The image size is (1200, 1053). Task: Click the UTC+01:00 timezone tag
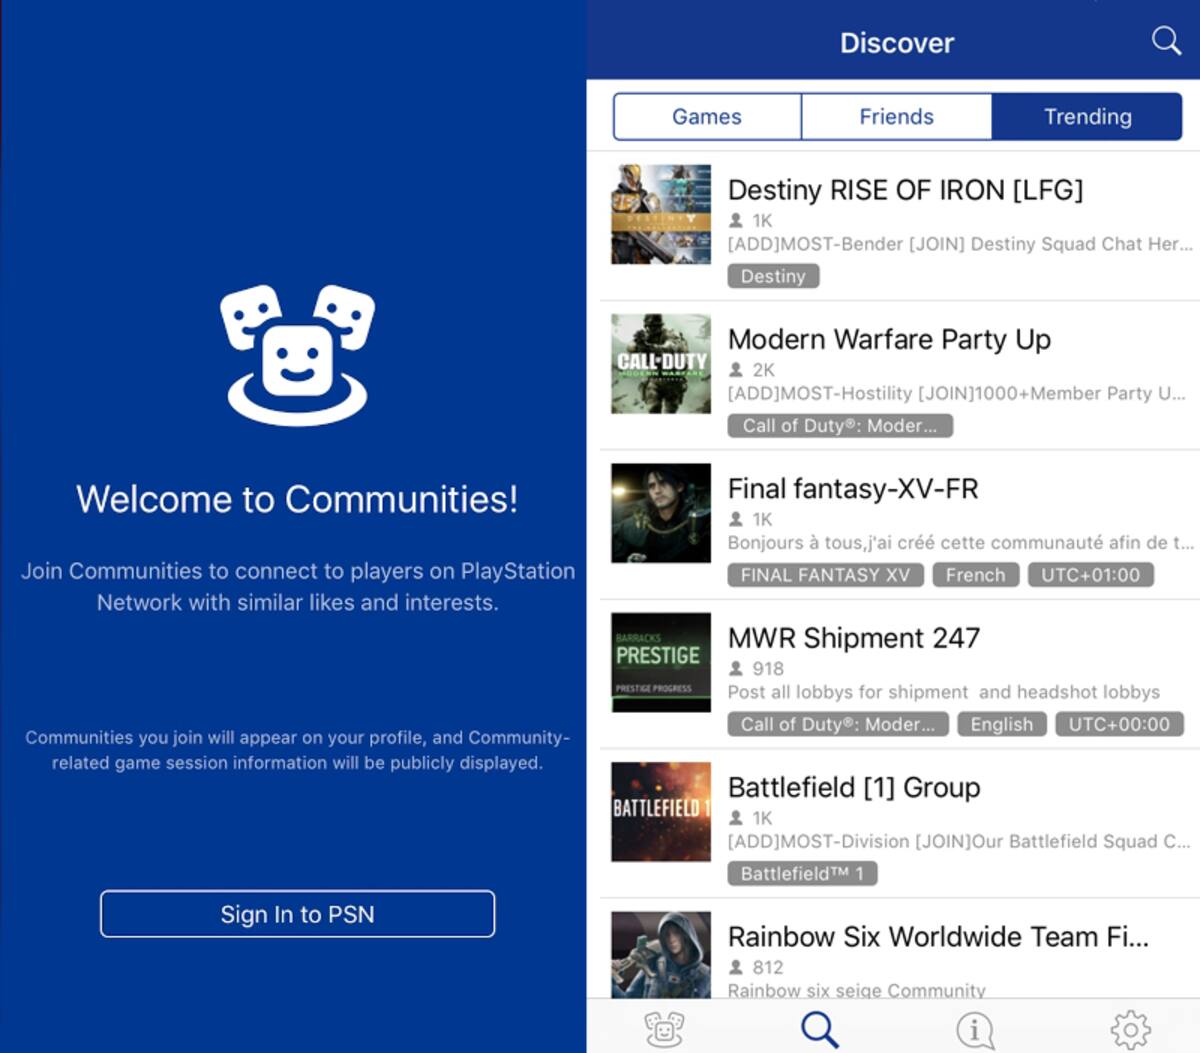tap(1091, 575)
